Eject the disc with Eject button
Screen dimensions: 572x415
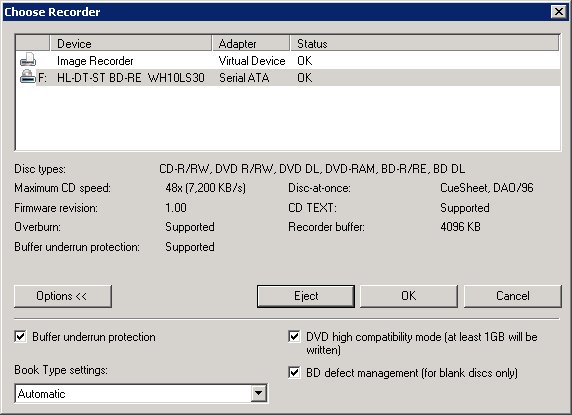tap(306, 296)
